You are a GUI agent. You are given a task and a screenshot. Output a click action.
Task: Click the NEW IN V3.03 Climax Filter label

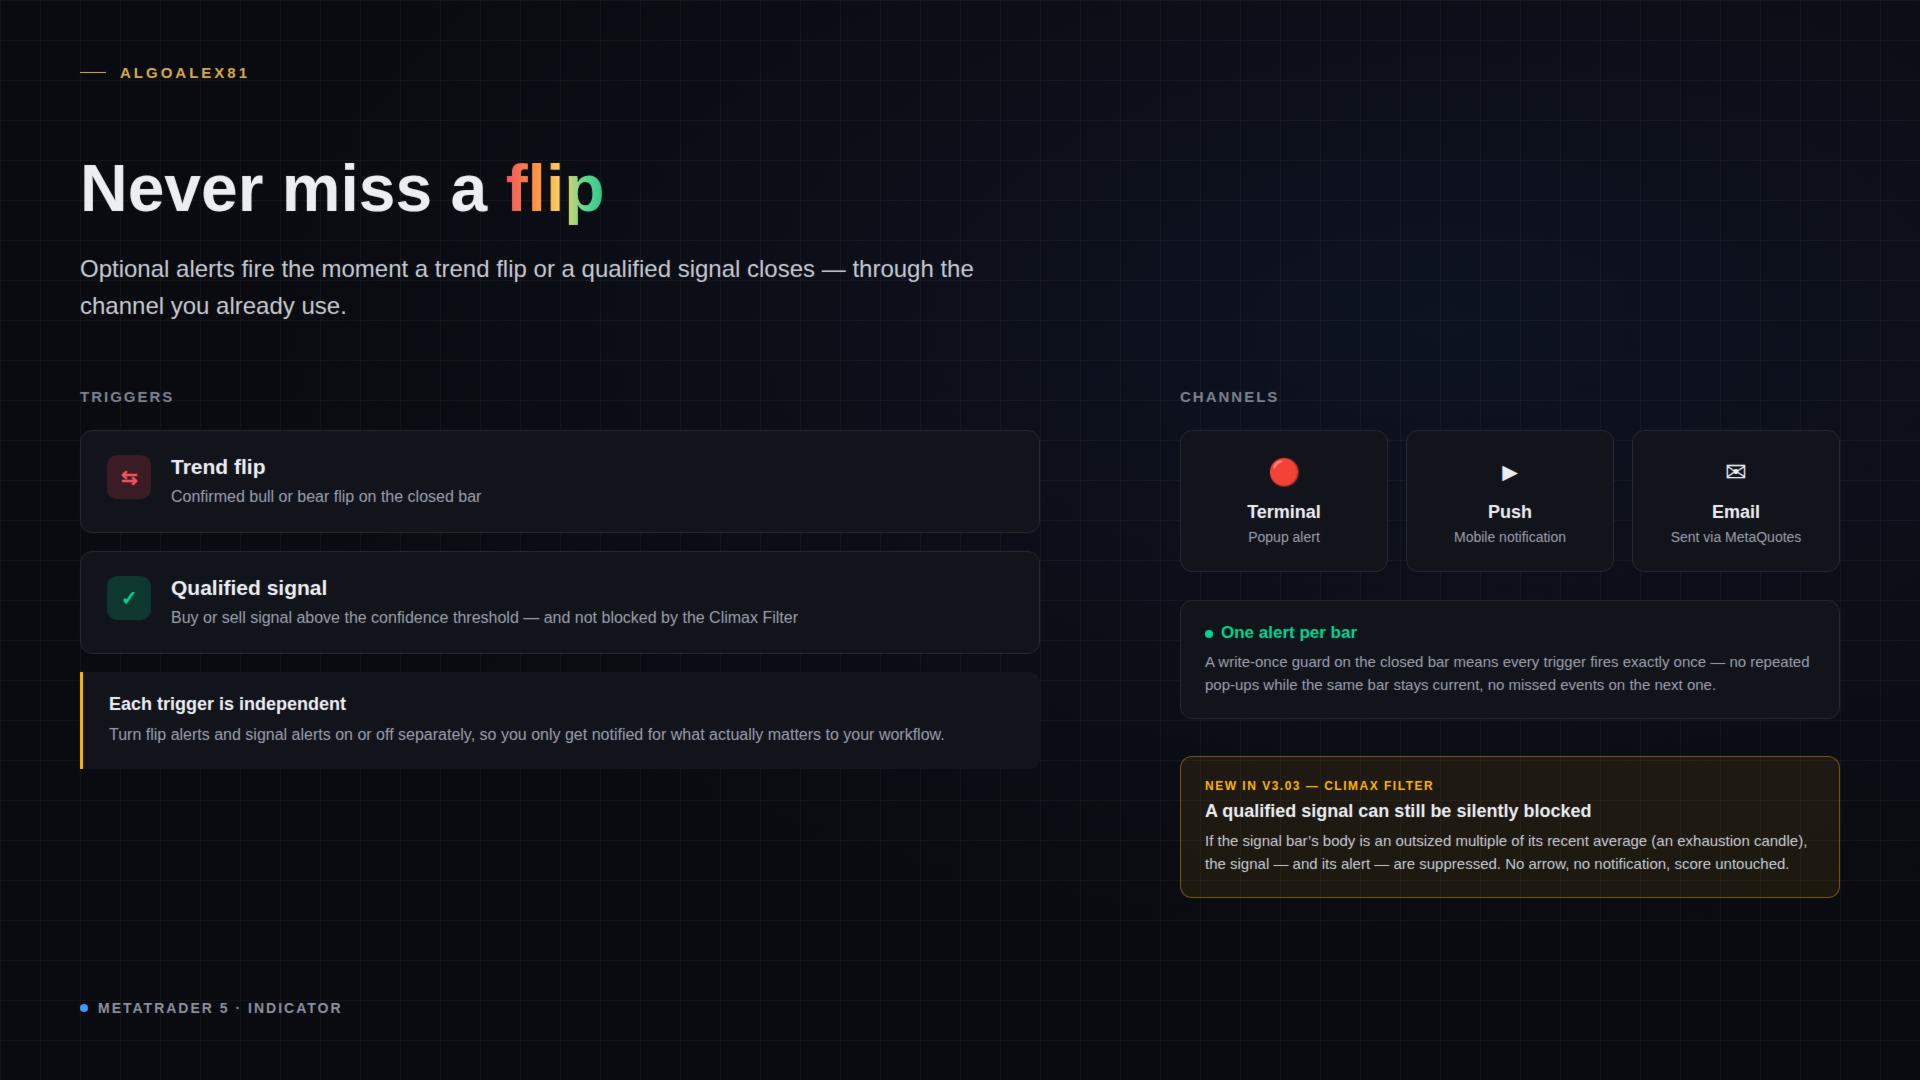(1319, 786)
